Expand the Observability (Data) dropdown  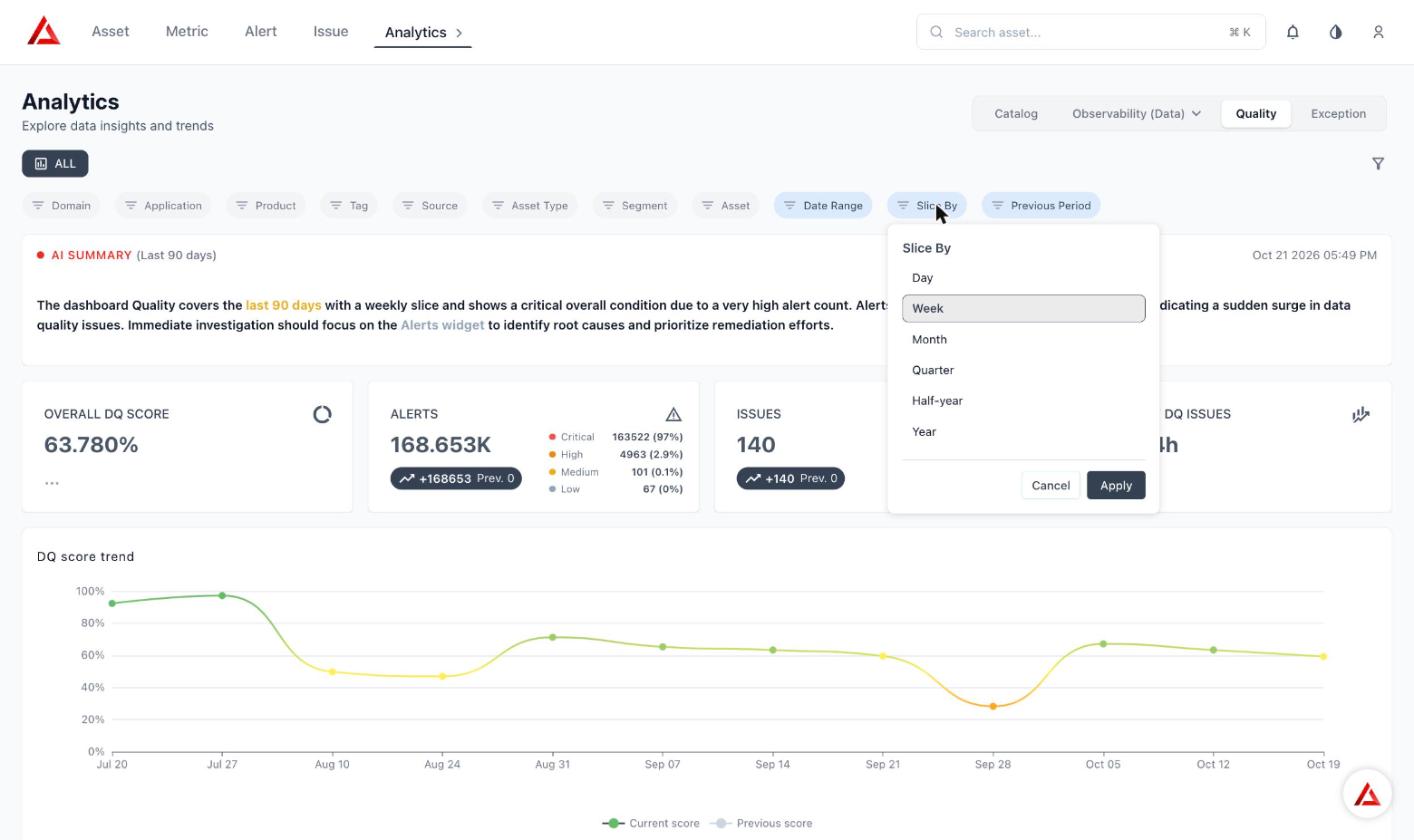point(1136,113)
